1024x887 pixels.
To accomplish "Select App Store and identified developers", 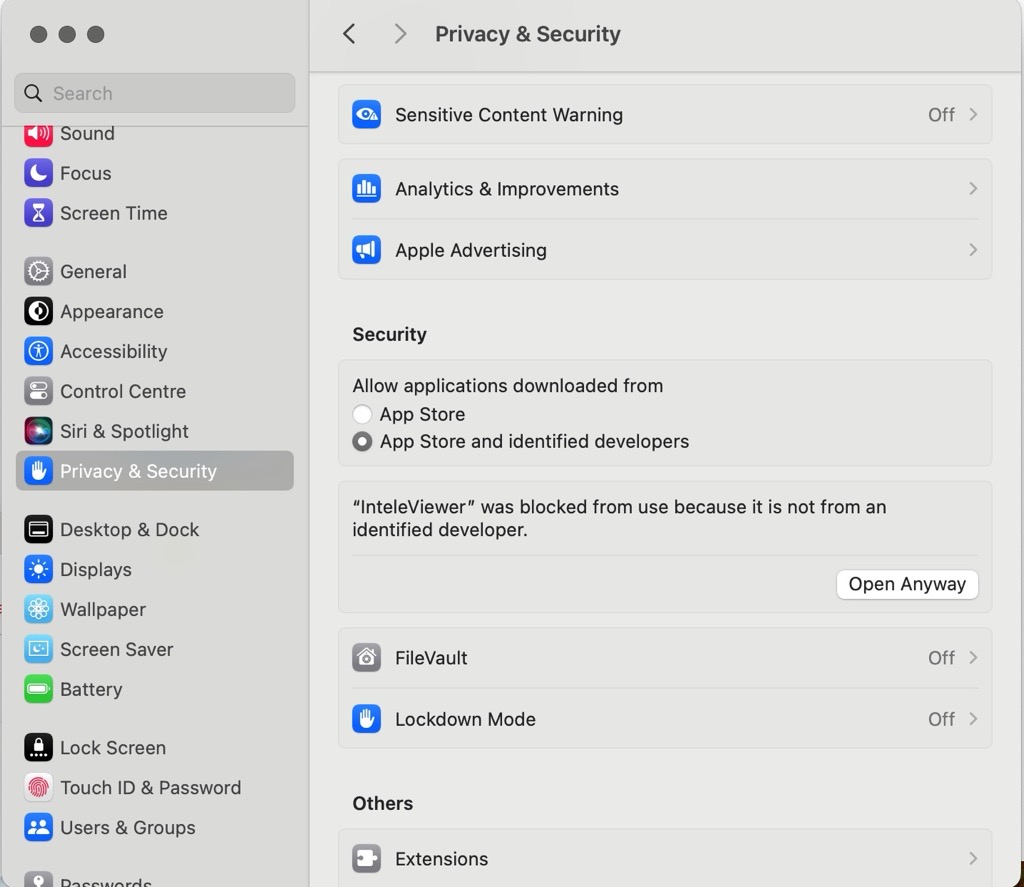I will coord(361,441).
